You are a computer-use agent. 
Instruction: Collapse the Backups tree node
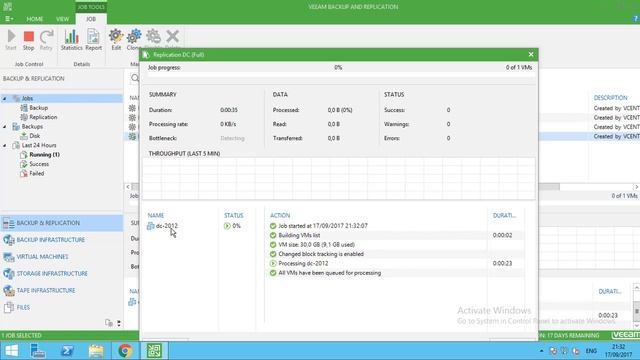click(5, 127)
